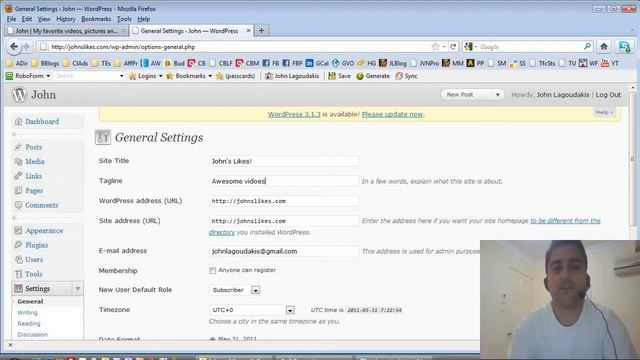
Task: Click the search magnifier in the Google box
Action: pyautogui.click(x=587, y=47)
